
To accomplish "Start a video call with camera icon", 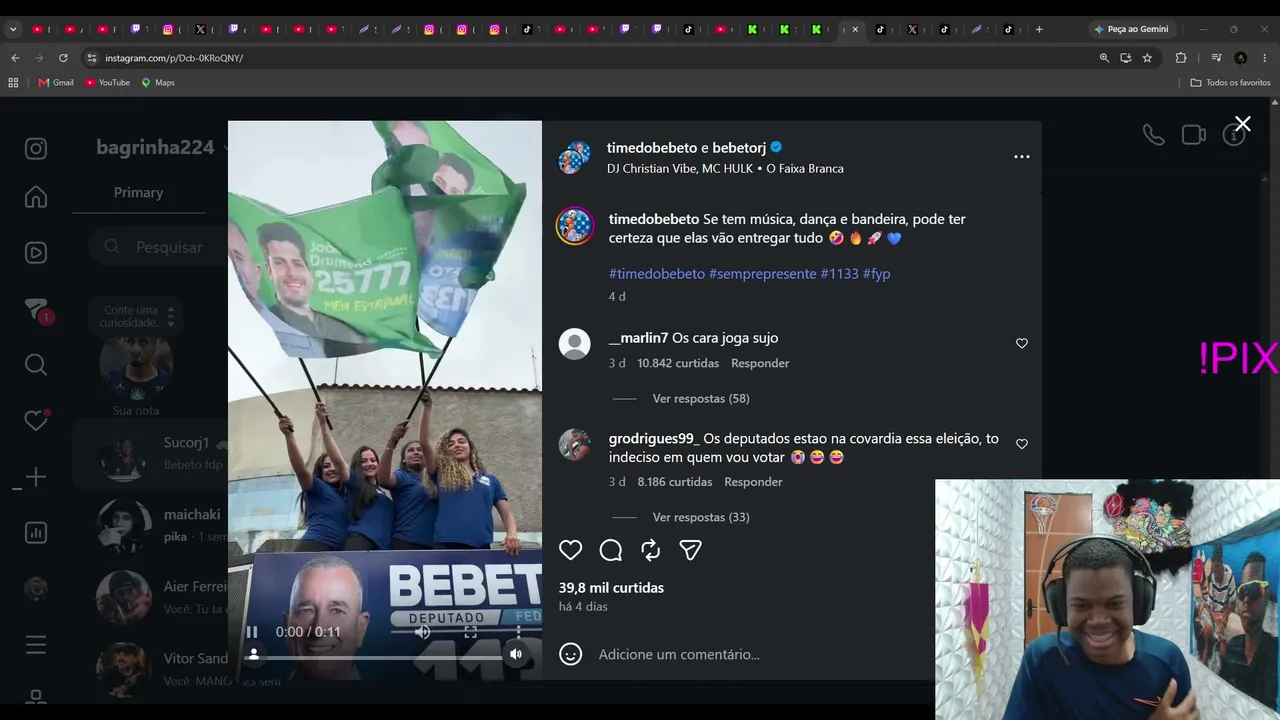I will tap(1194, 135).
